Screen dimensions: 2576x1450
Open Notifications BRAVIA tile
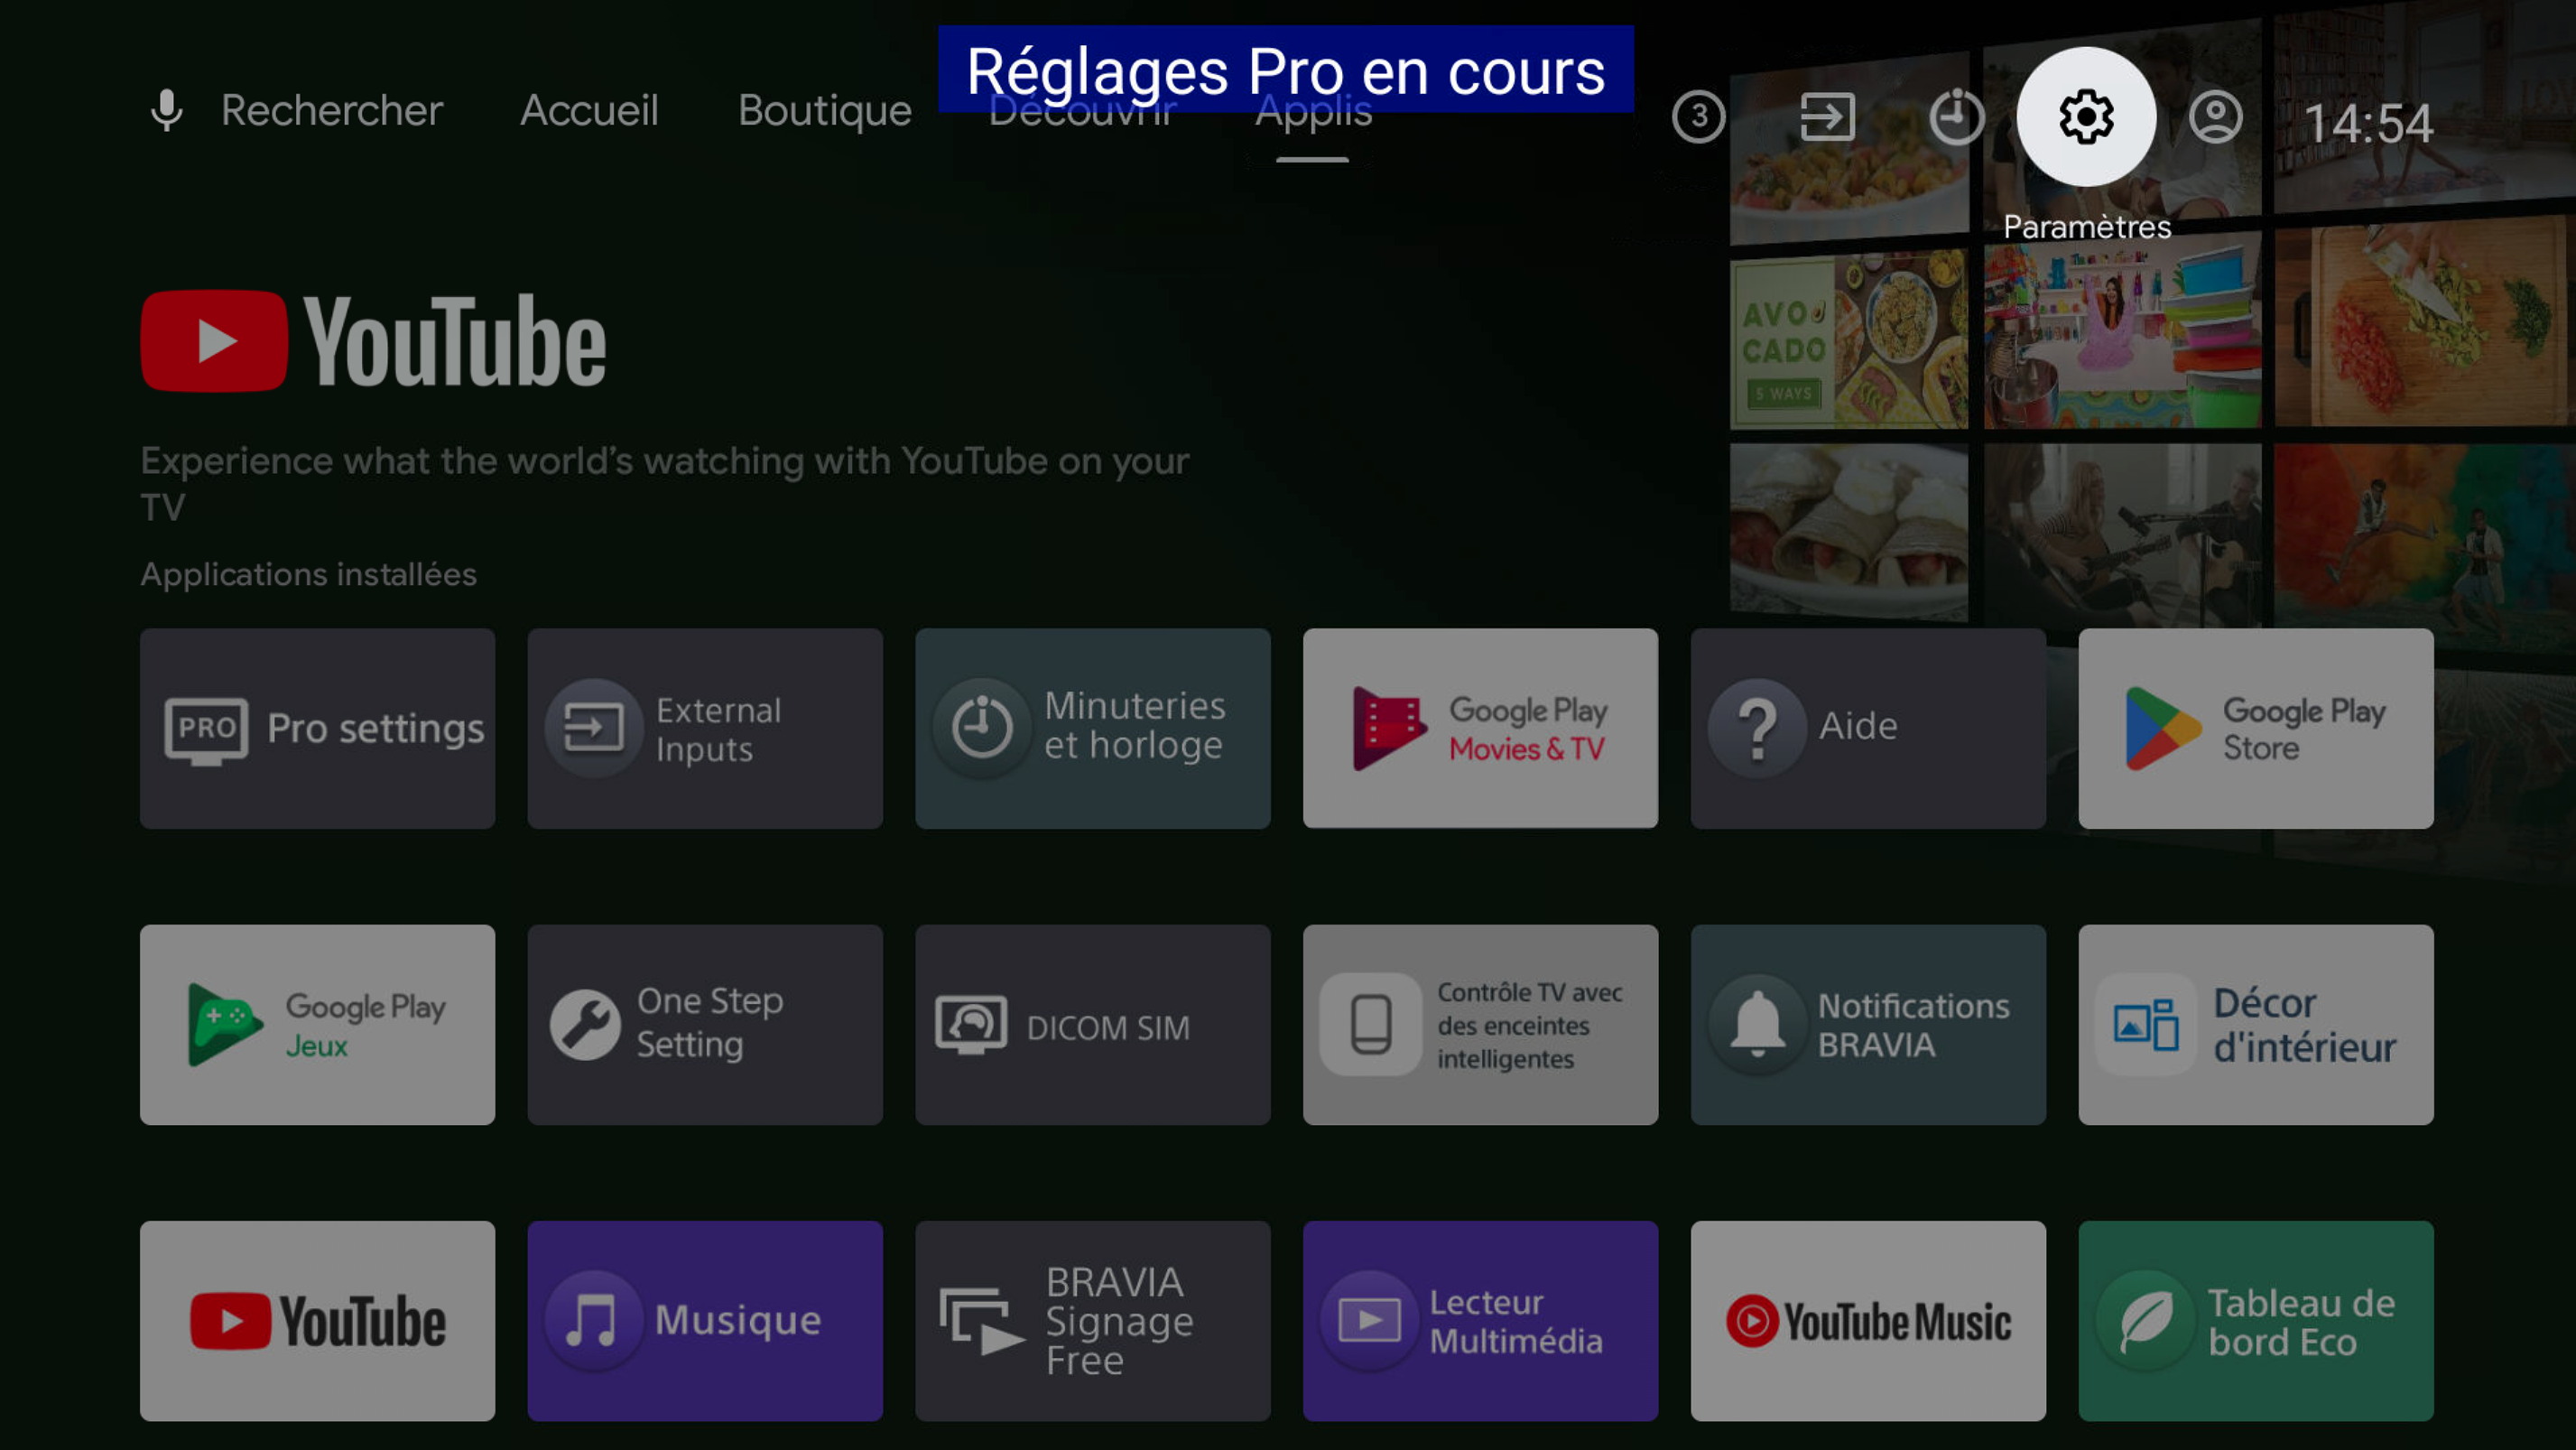pyautogui.click(x=1868, y=1024)
